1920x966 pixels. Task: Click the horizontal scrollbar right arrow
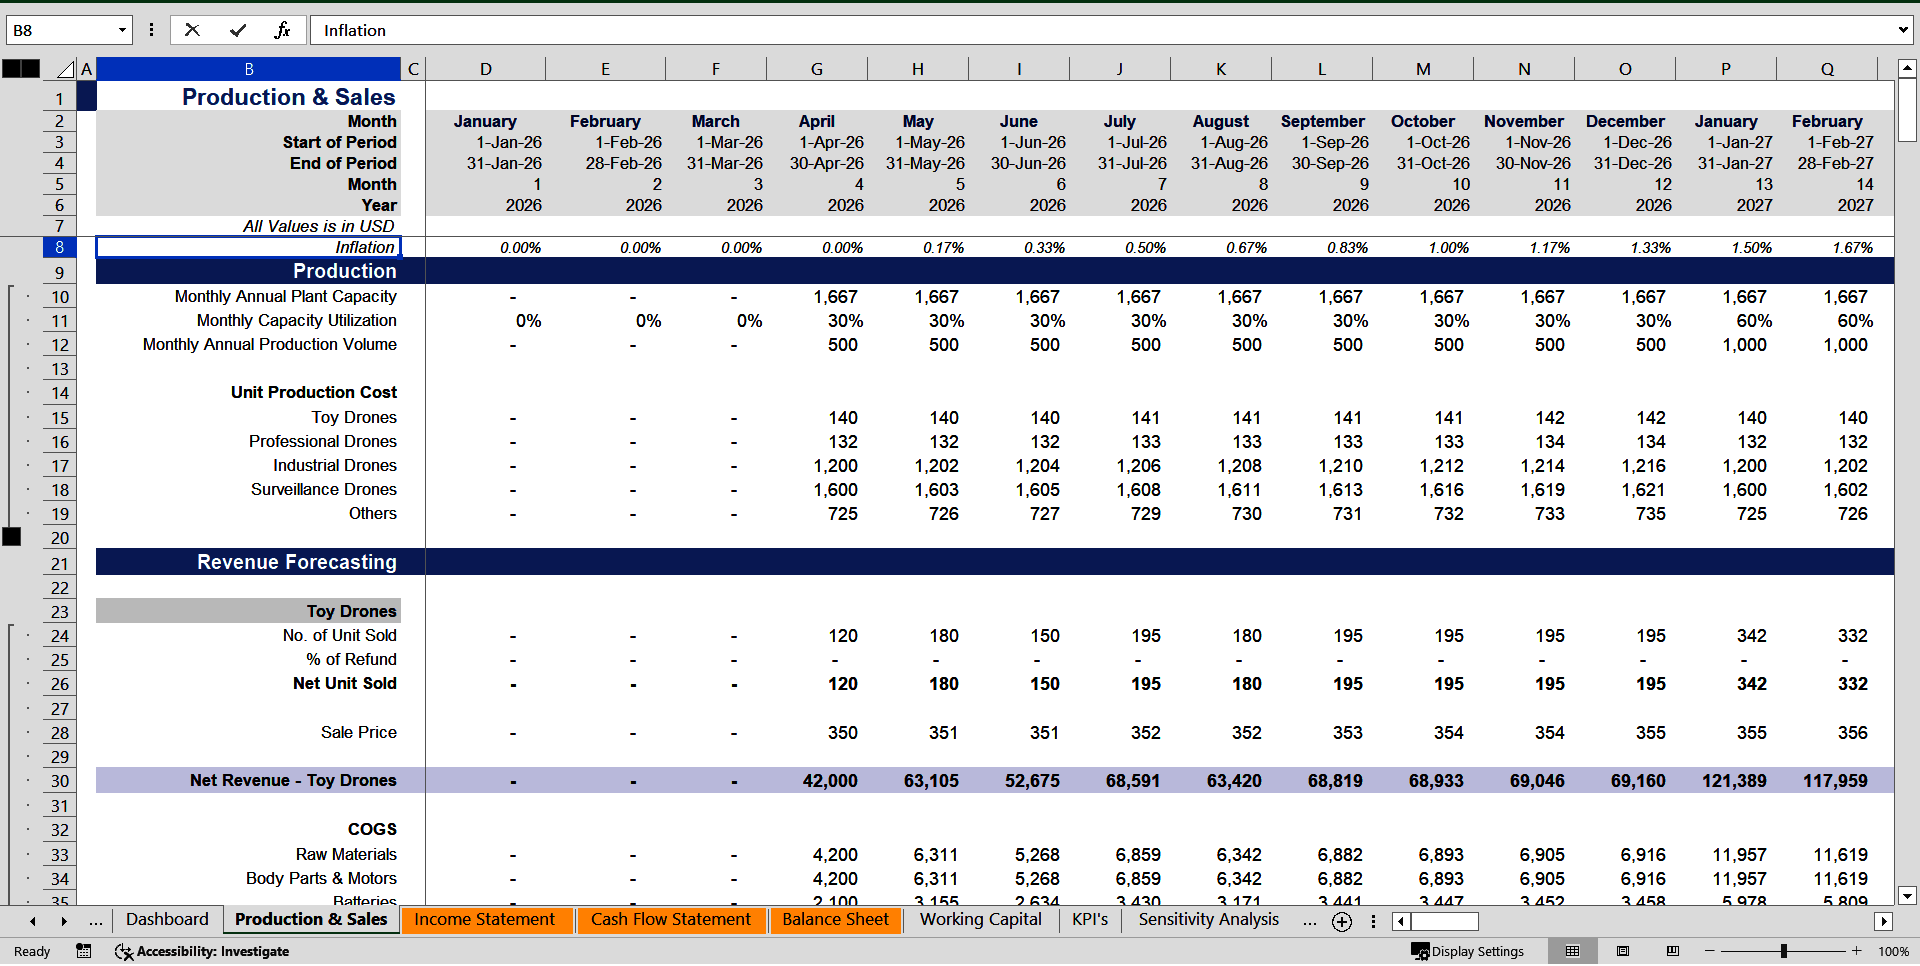[1884, 922]
